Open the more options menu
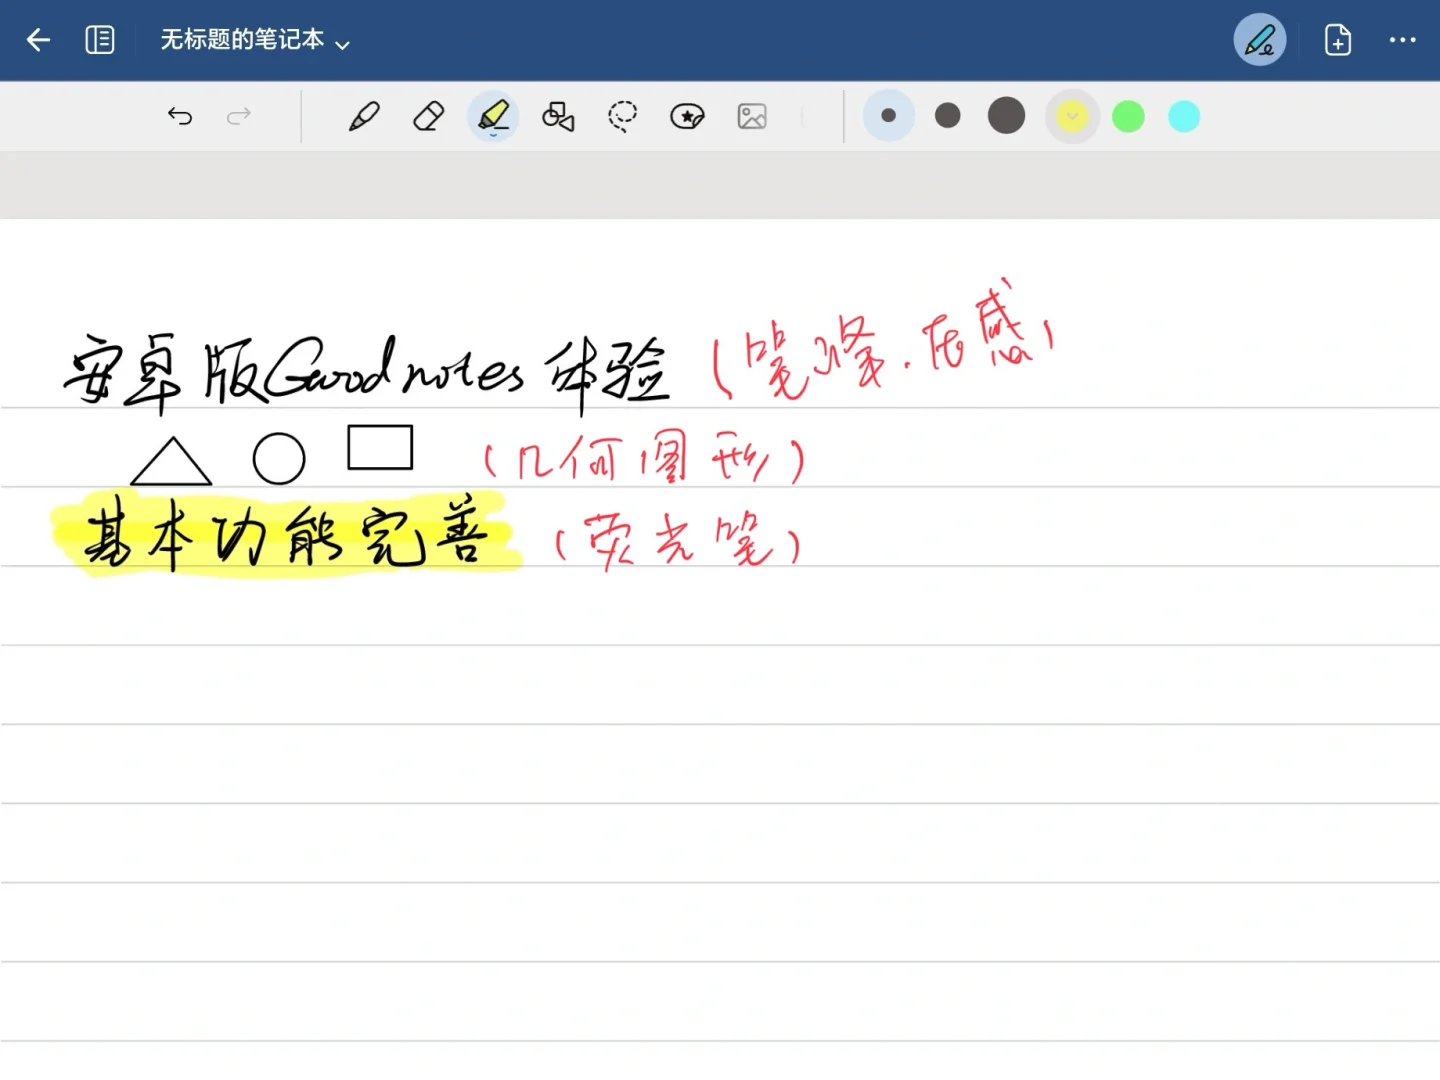1440x1080 pixels. coord(1403,40)
